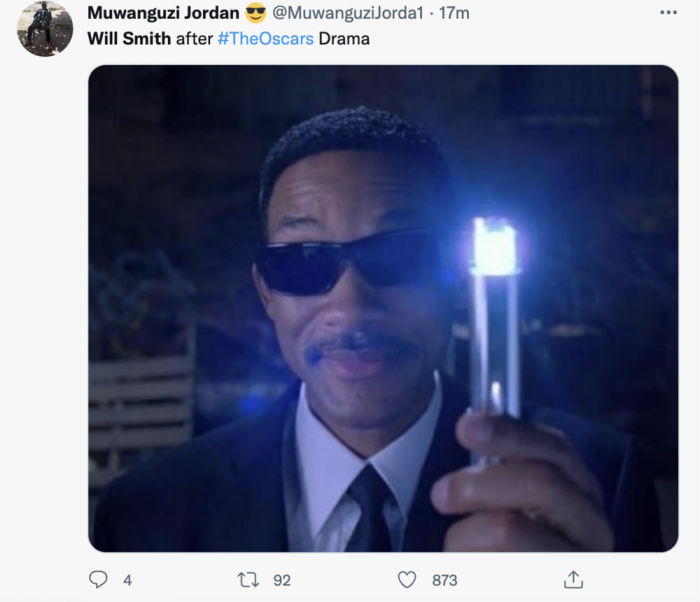
Task: Click the bold "Will Smith" tweet text
Action: click(x=129, y=38)
